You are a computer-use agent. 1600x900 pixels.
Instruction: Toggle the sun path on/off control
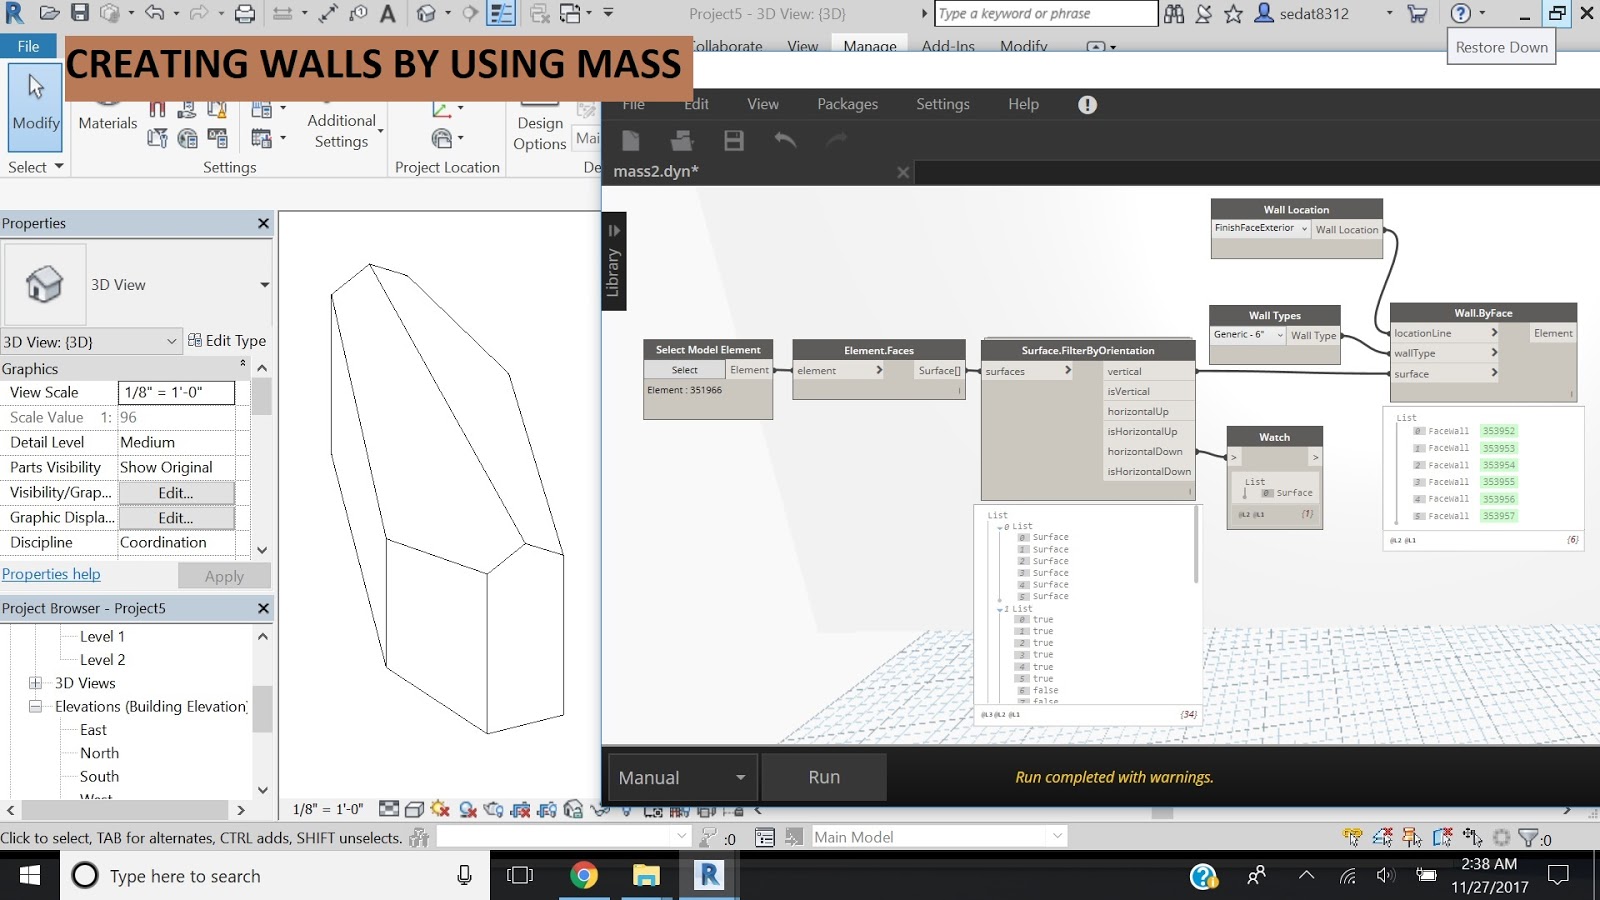[x=440, y=810]
